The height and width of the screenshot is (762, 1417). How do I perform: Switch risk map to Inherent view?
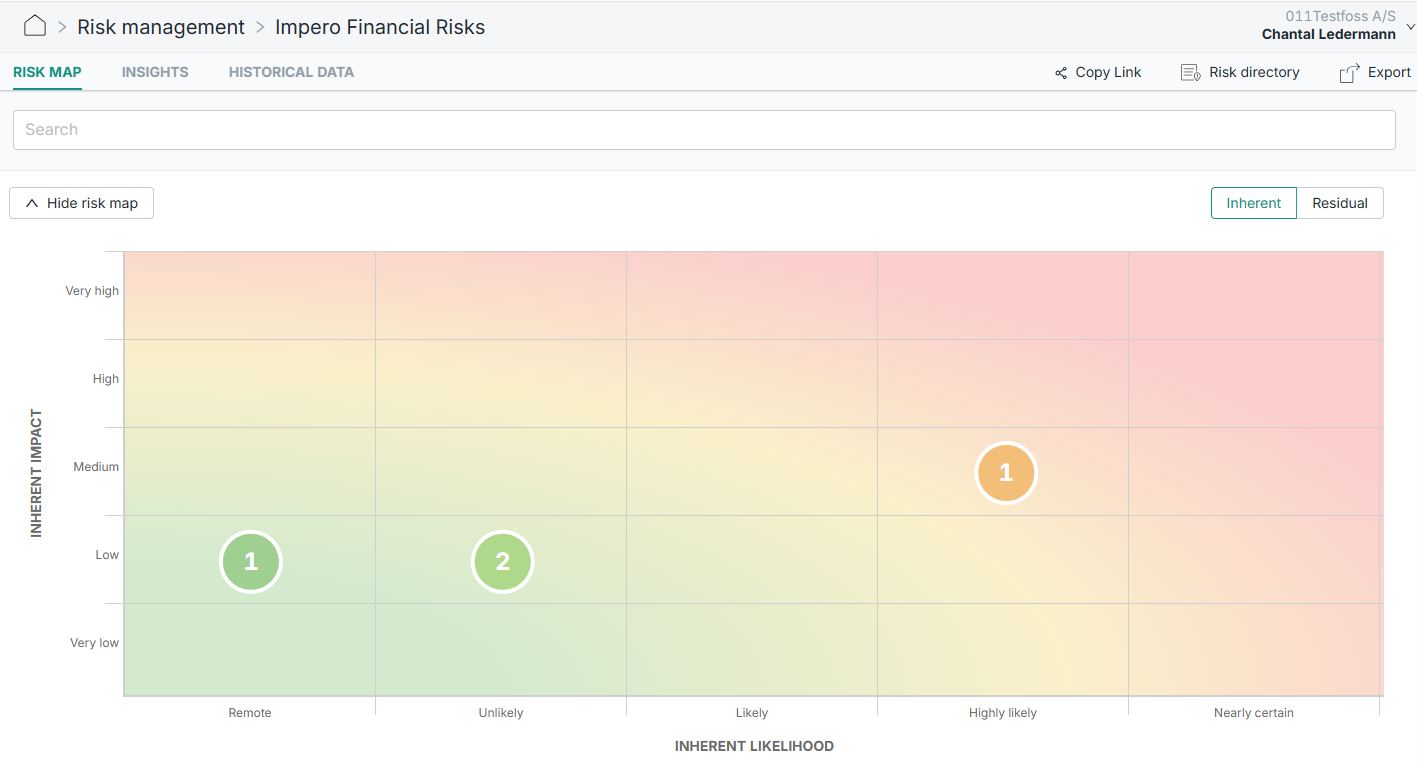tap(1253, 203)
